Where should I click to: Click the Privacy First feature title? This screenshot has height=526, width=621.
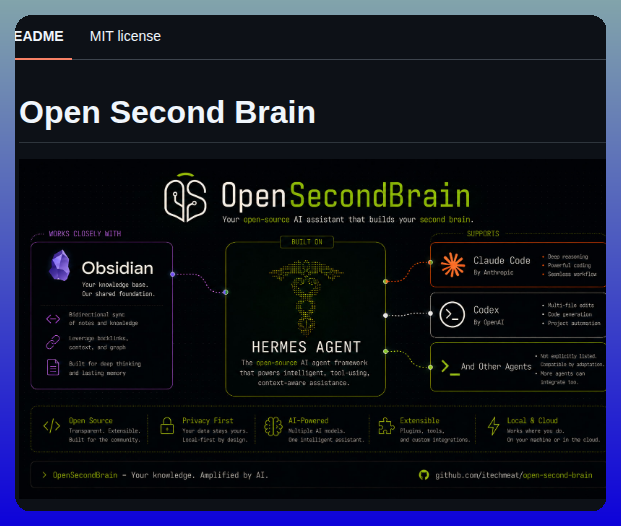pyautogui.click(x=208, y=421)
